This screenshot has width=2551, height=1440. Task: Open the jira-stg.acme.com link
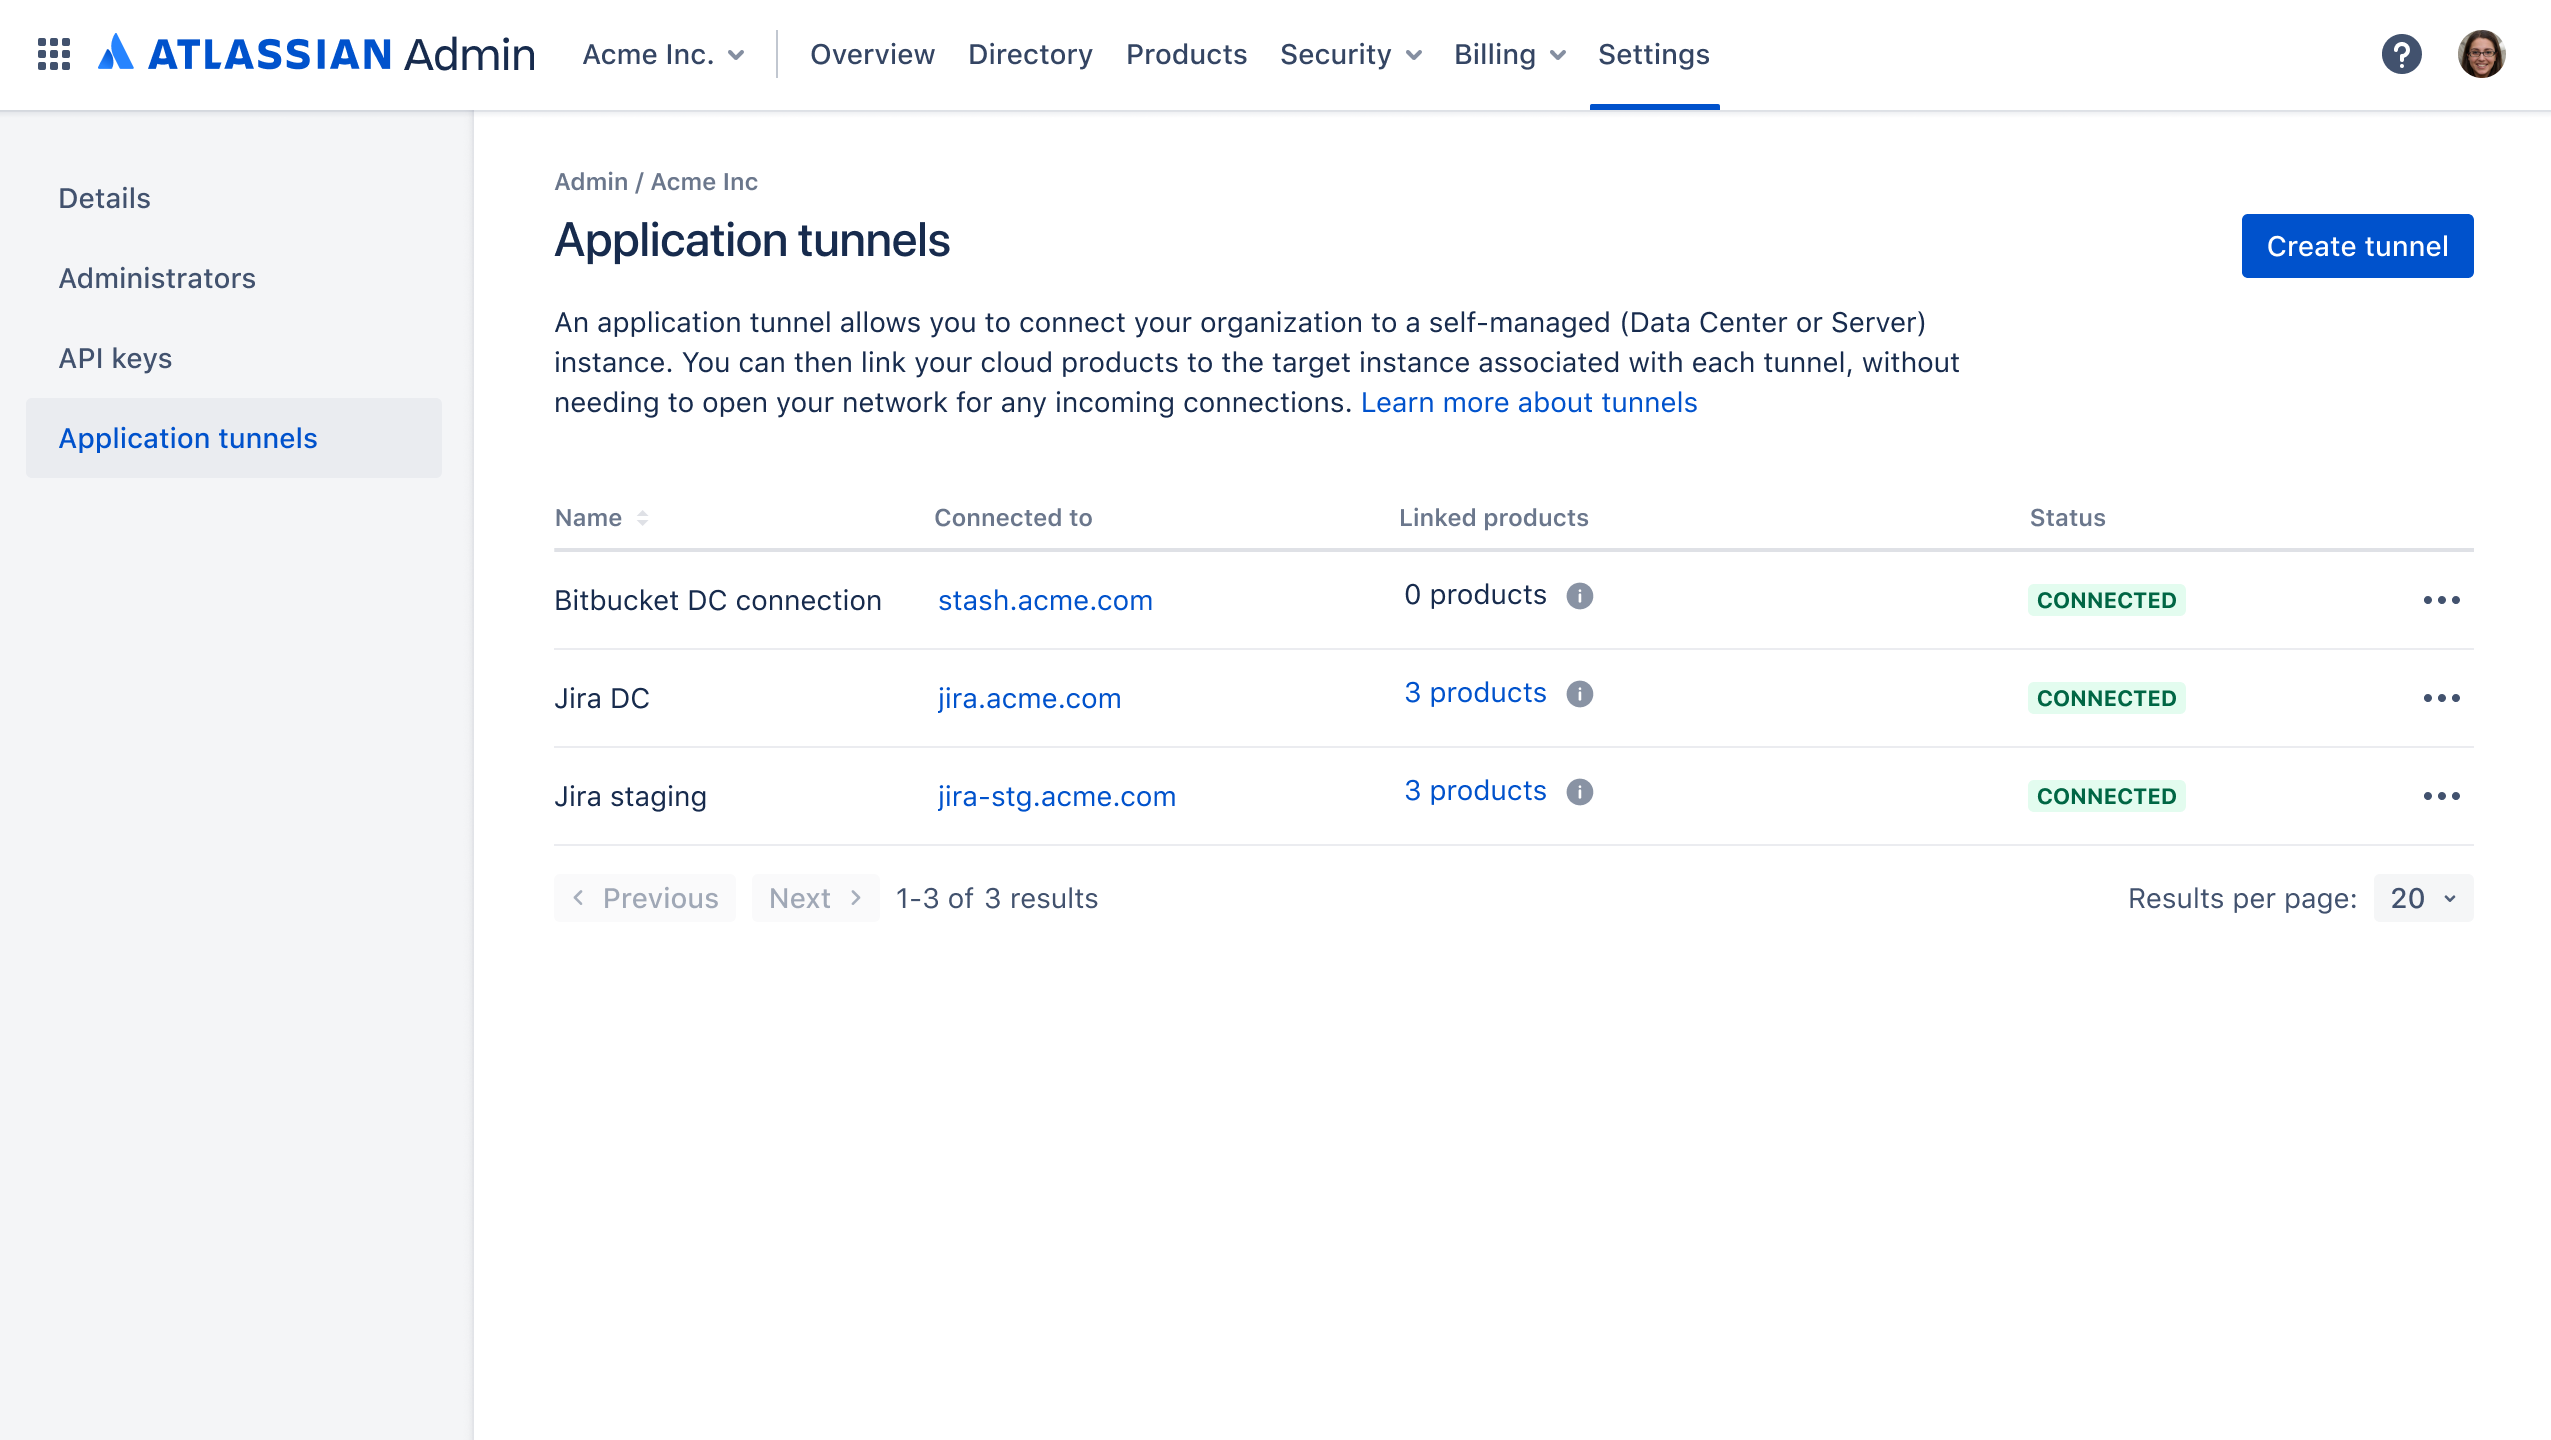click(x=1056, y=796)
